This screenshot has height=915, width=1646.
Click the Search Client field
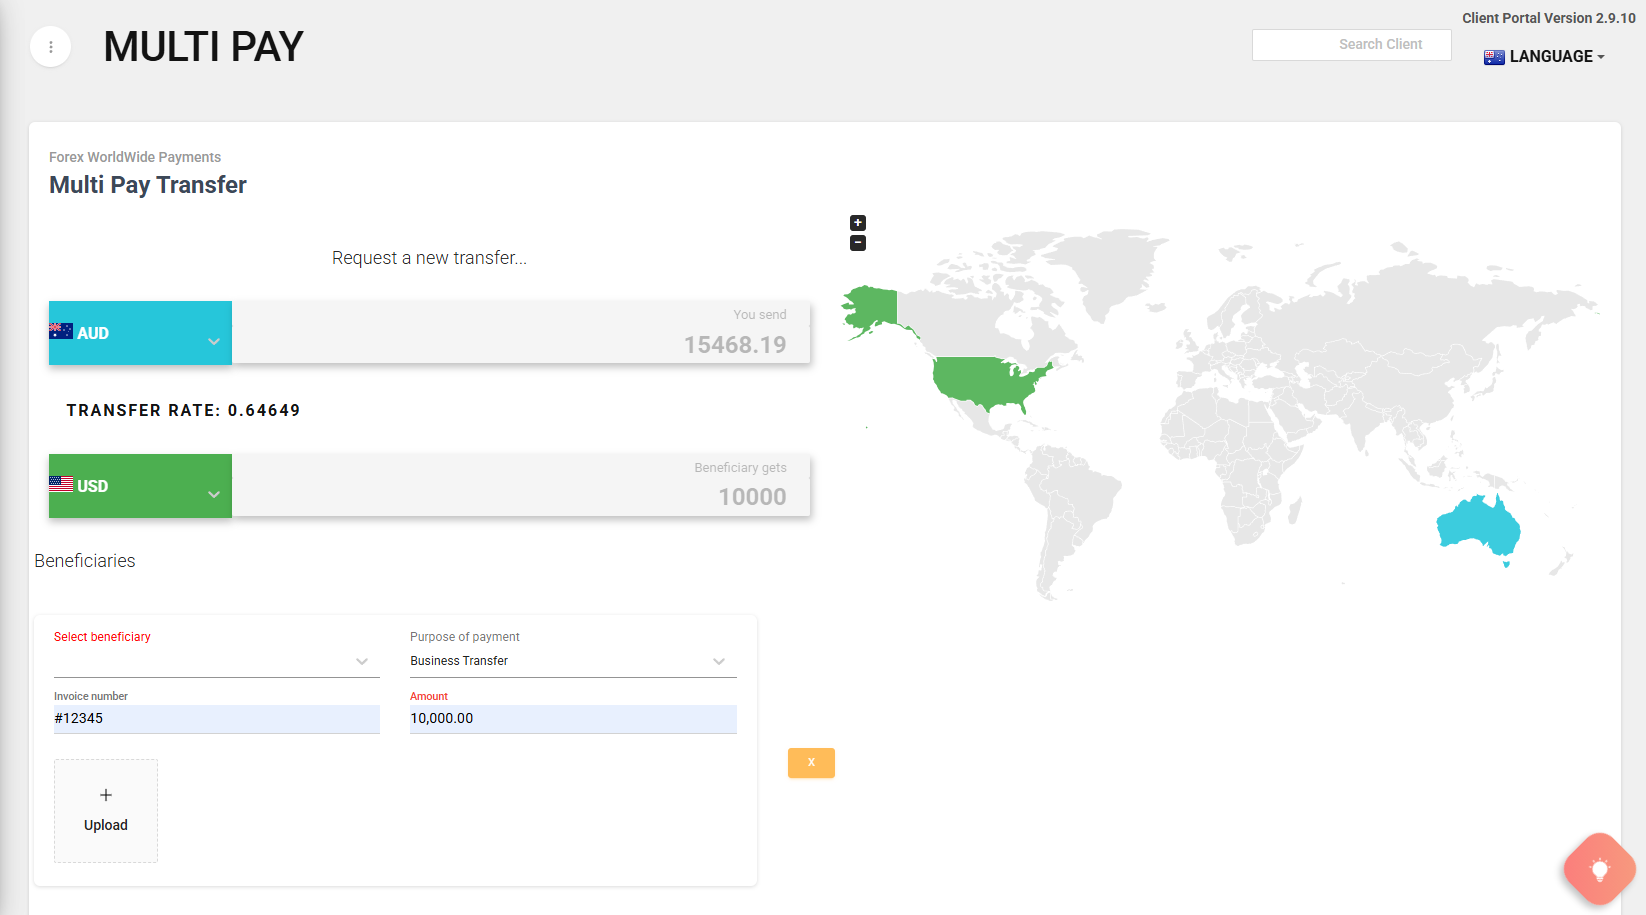[x=1351, y=45]
